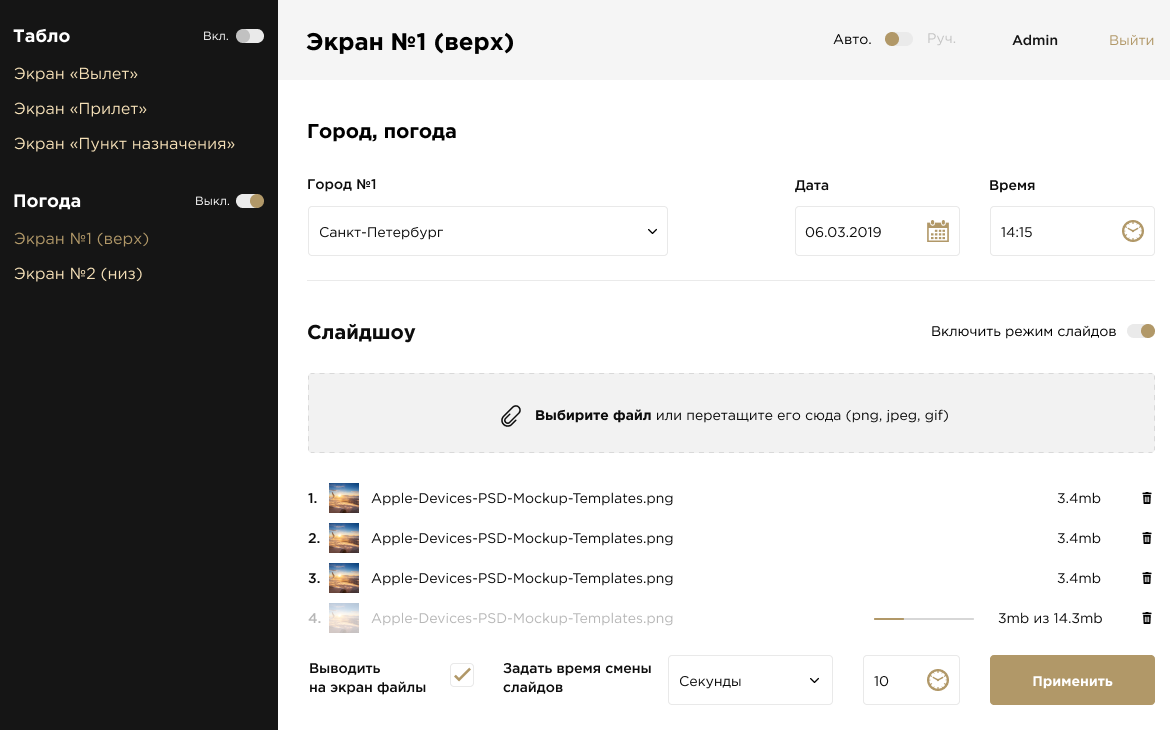The image size is (1170, 730).
Task: Click the clock icon in Время field
Action: [1132, 231]
